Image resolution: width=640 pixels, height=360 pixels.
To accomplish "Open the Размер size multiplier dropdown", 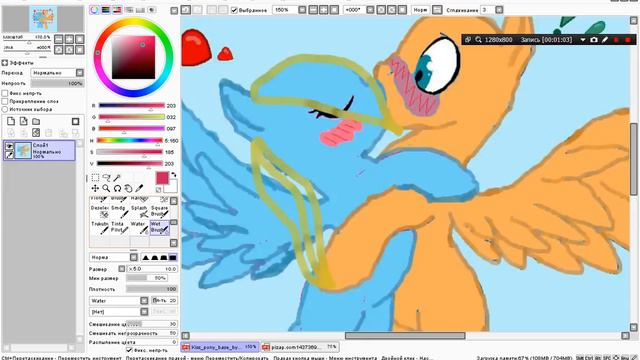I will pyautogui.click(x=122, y=269).
